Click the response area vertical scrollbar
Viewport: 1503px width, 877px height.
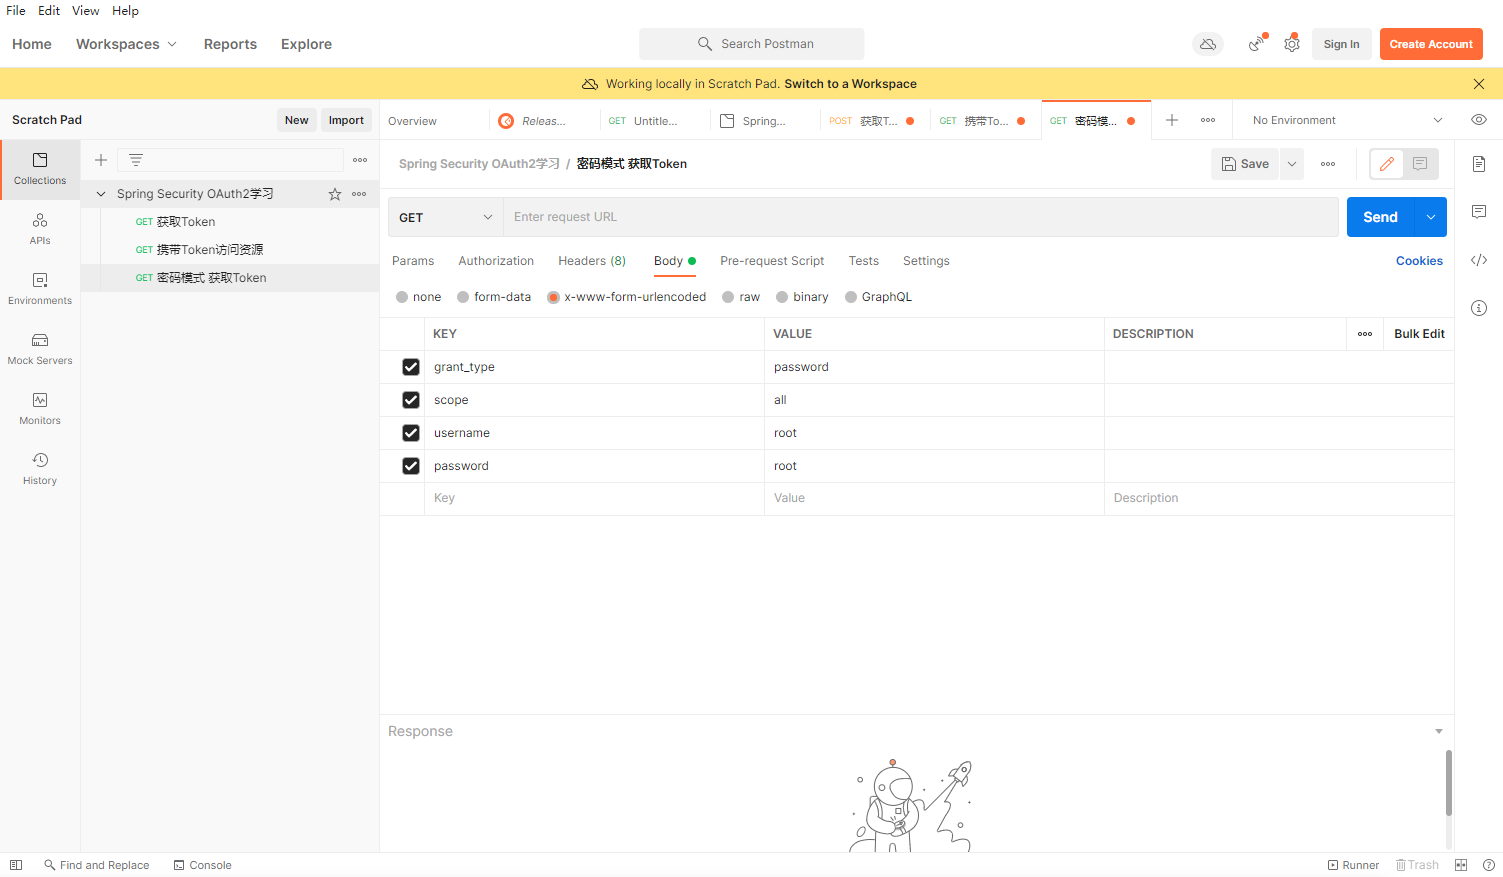pyautogui.click(x=1448, y=783)
